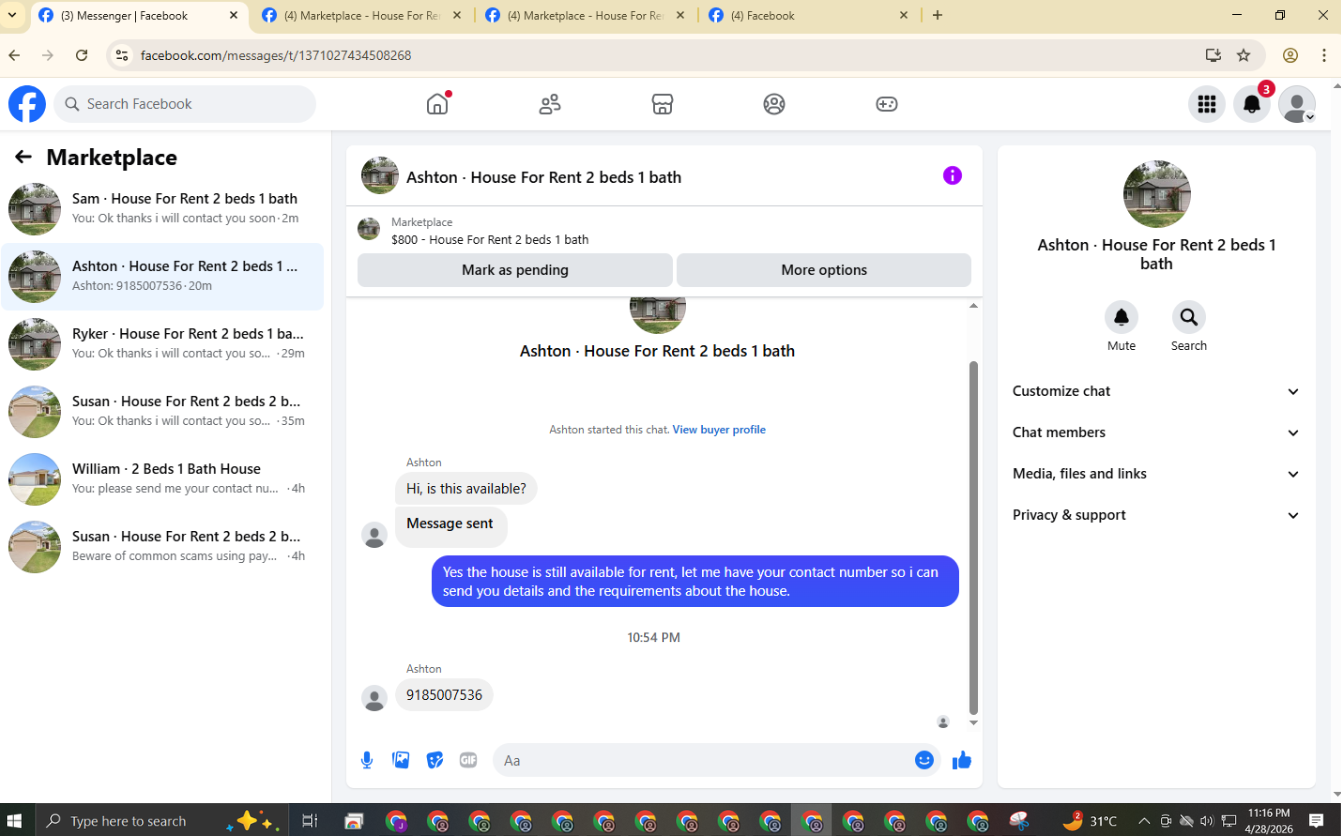Send a thumbs-up like
1341x836 pixels.
962,760
